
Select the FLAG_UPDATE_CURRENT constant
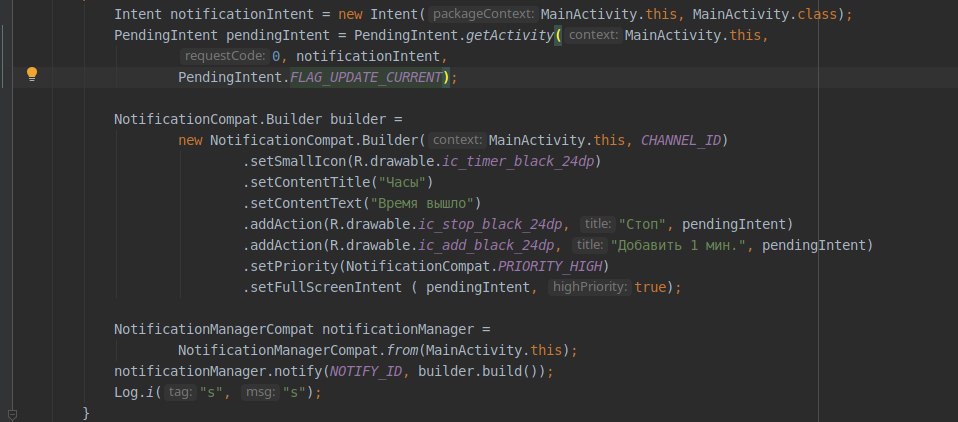(366, 78)
